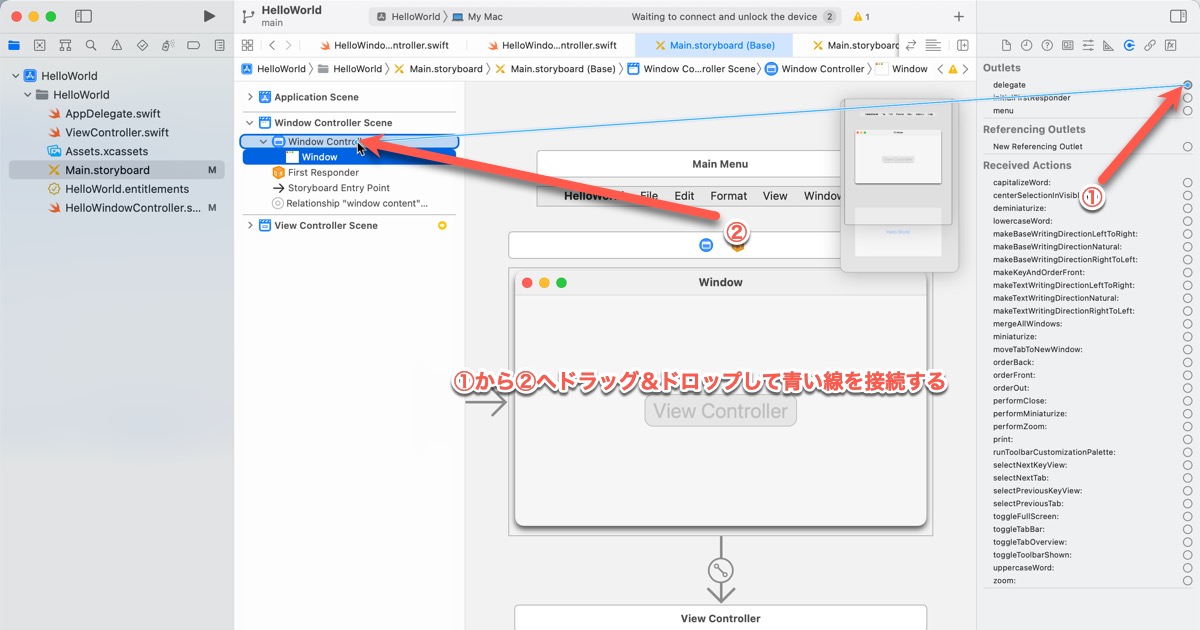
Task: Collapse the Window Controller outline item
Action: (x=264, y=142)
